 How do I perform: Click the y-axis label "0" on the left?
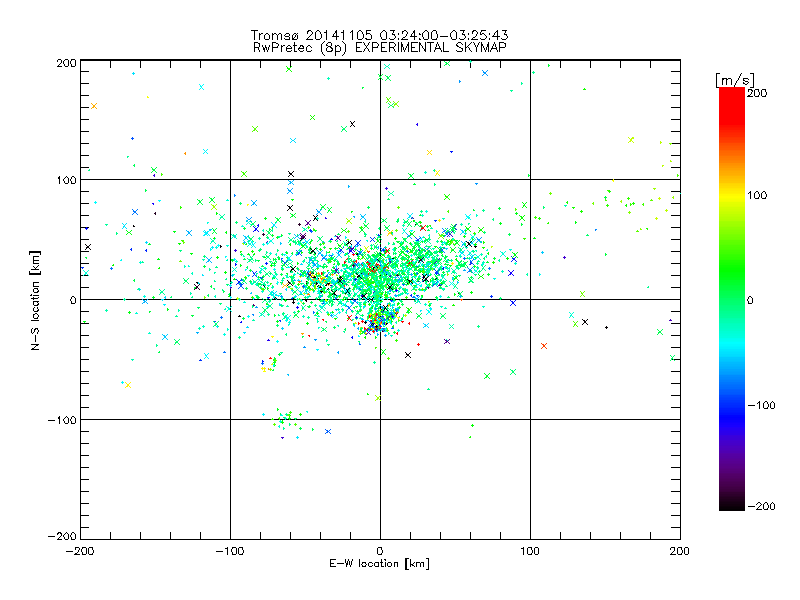(x=73, y=300)
